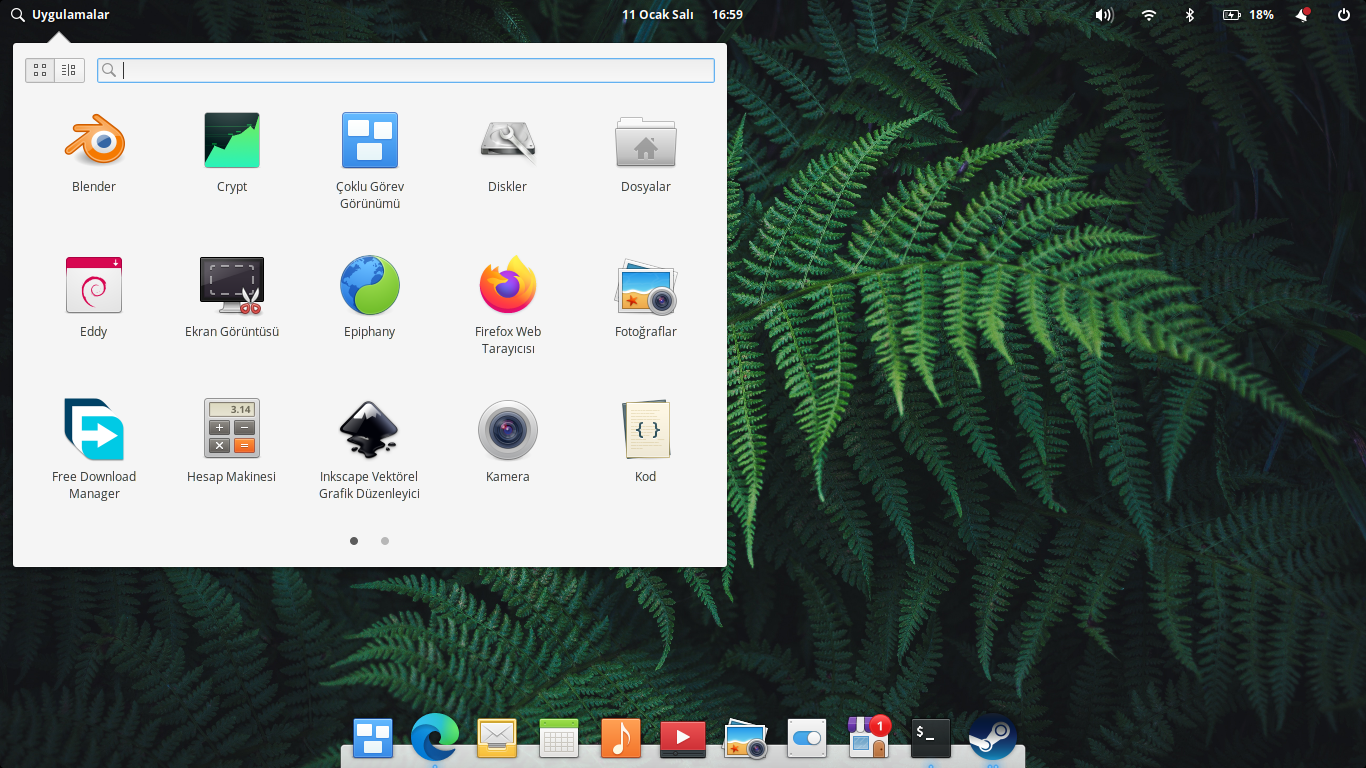Open the notifications bell indicator

click(1302, 15)
